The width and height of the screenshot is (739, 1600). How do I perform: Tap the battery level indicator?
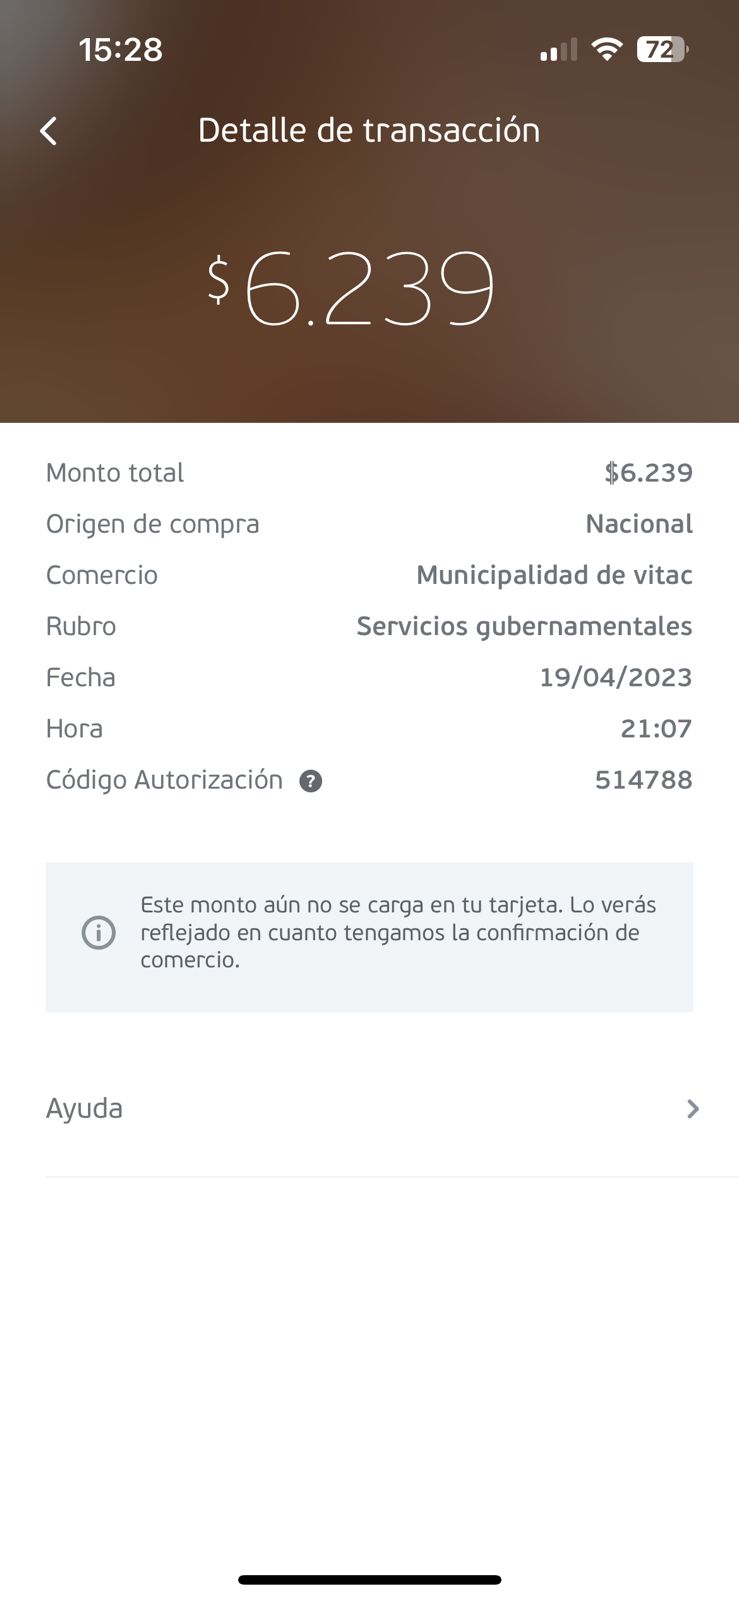click(x=662, y=49)
